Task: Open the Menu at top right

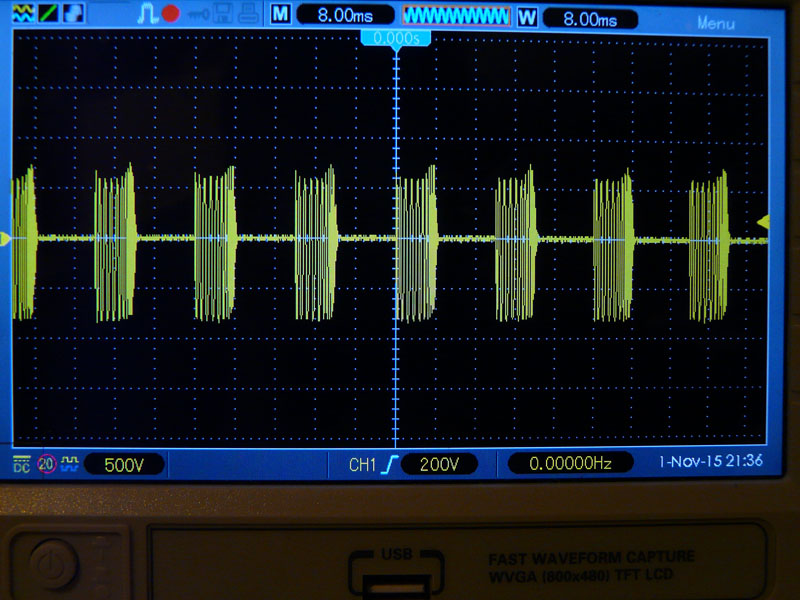Action: click(715, 22)
